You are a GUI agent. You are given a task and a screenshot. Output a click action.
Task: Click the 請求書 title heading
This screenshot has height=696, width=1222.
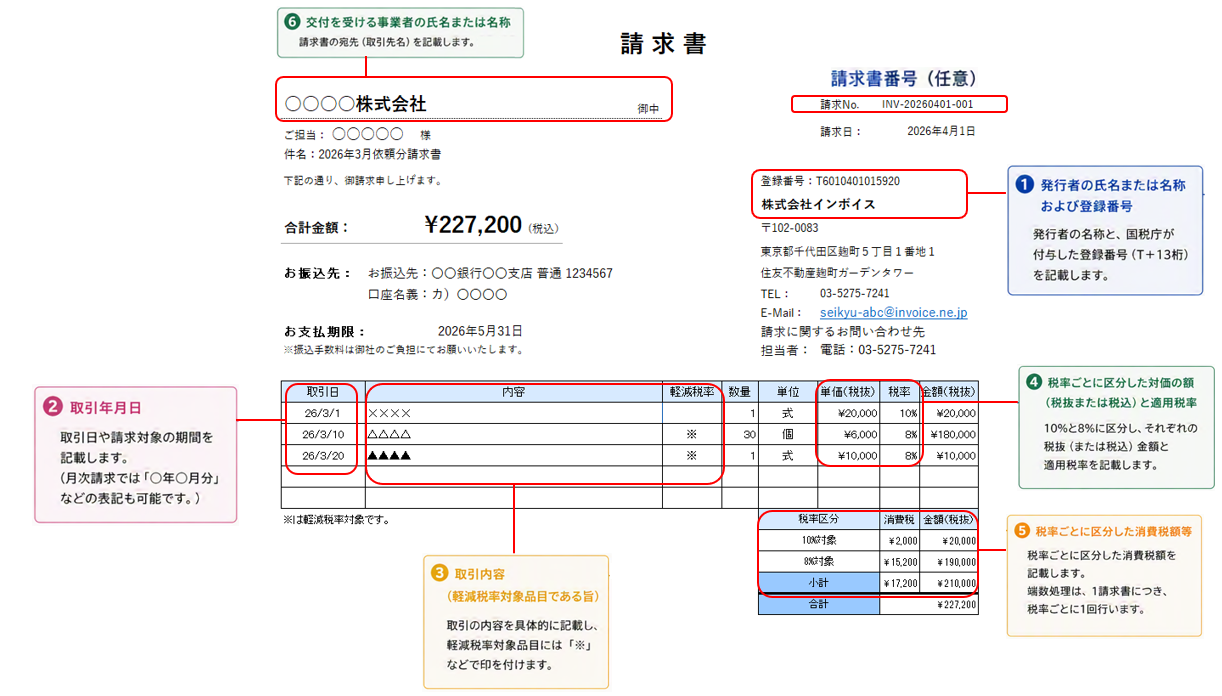[663, 44]
